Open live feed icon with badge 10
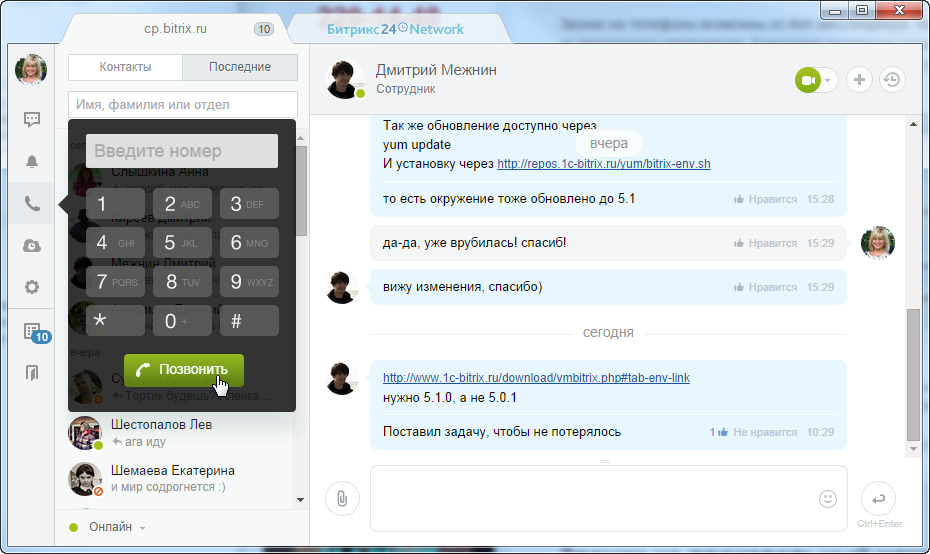 (35, 333)
